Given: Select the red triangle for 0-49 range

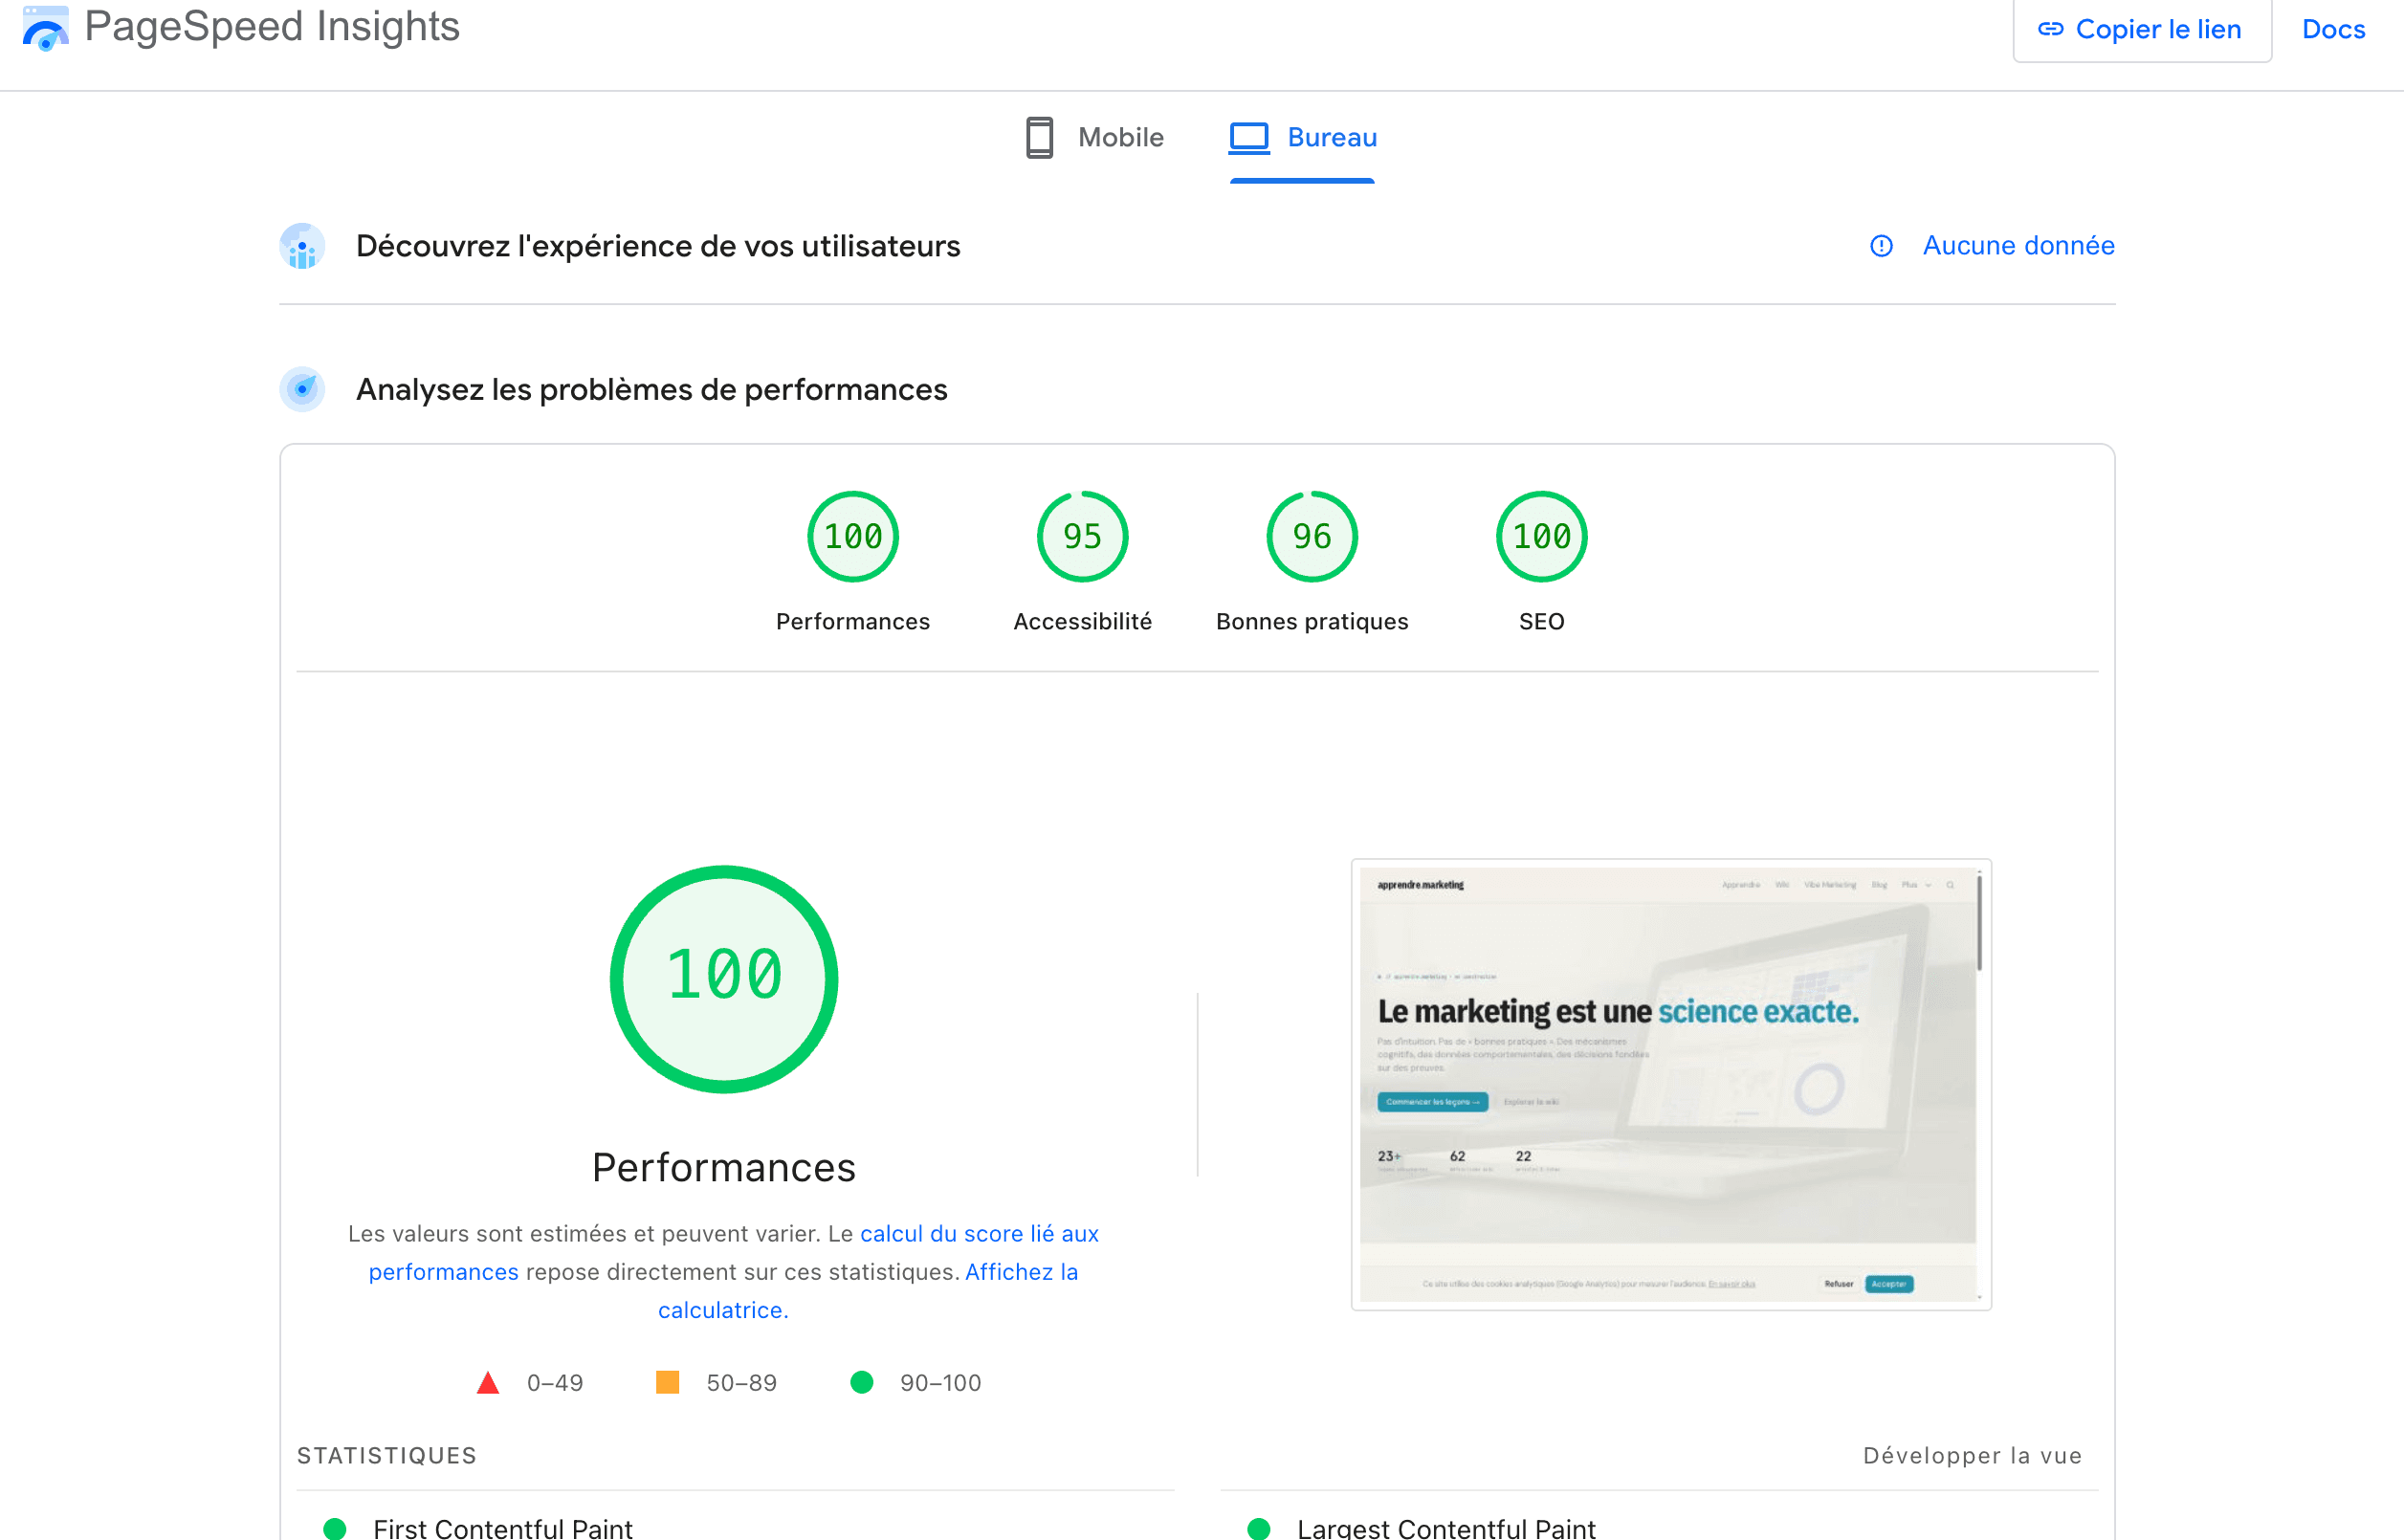Looking at the screenshot, I should tap(489, 1383).
